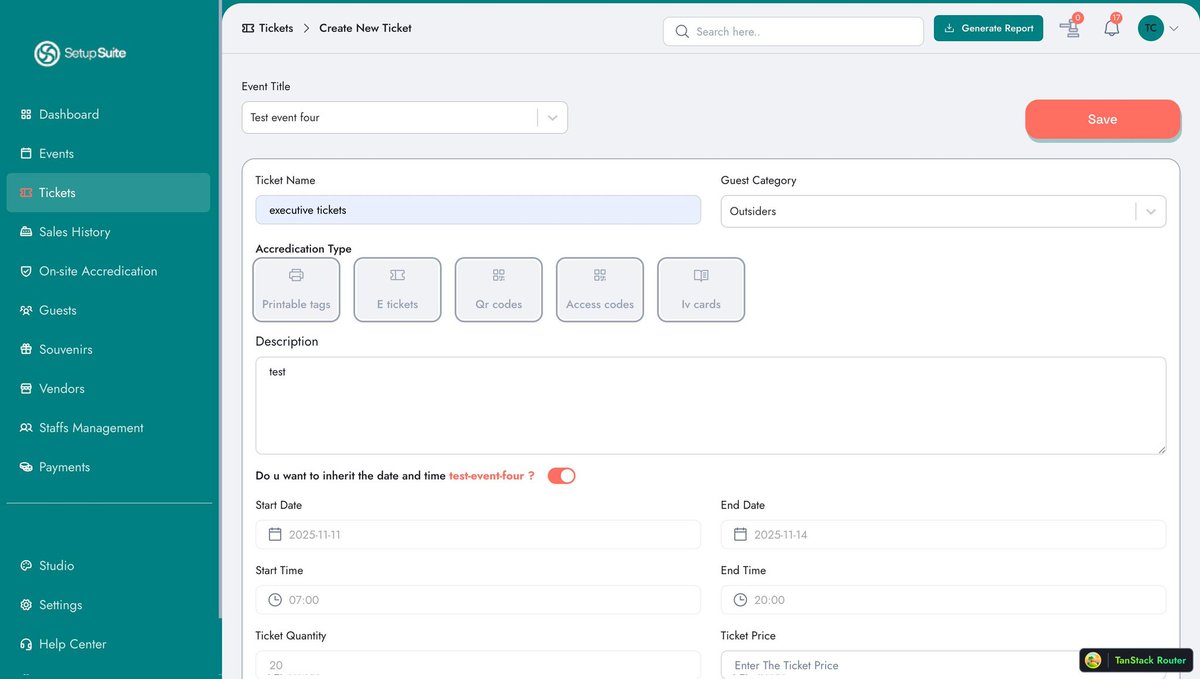This screenshot has height=679, width=1200.
Task: Click the test-event-four link text
Action: tap(486, 476)
